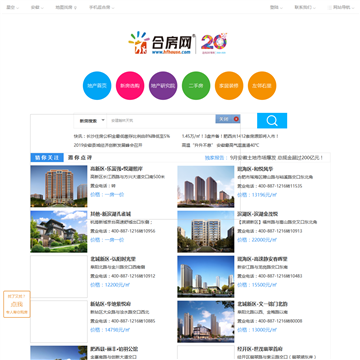Screen dimensions: 360x360
Task: Open thumbnail priced 15500元/㎡ in 瑶海区
Action: point(206,277)
